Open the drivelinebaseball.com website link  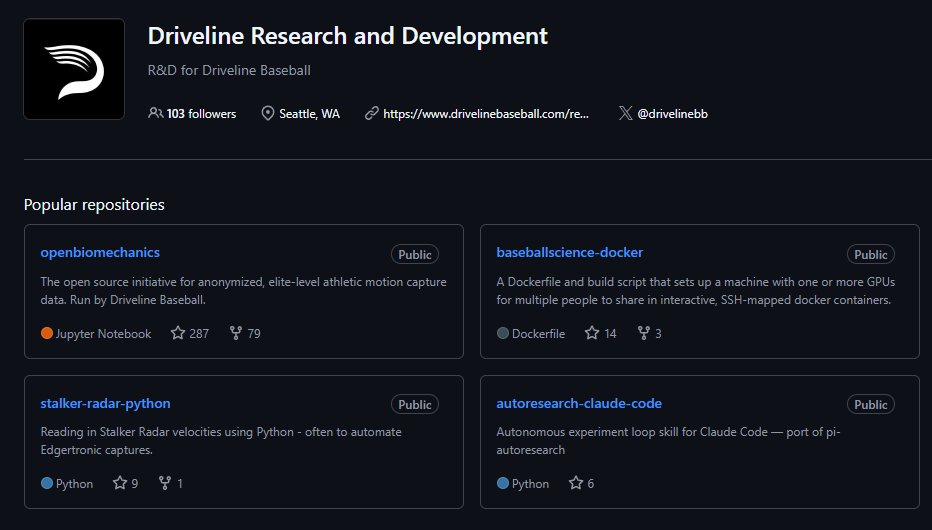click(486, 113)
